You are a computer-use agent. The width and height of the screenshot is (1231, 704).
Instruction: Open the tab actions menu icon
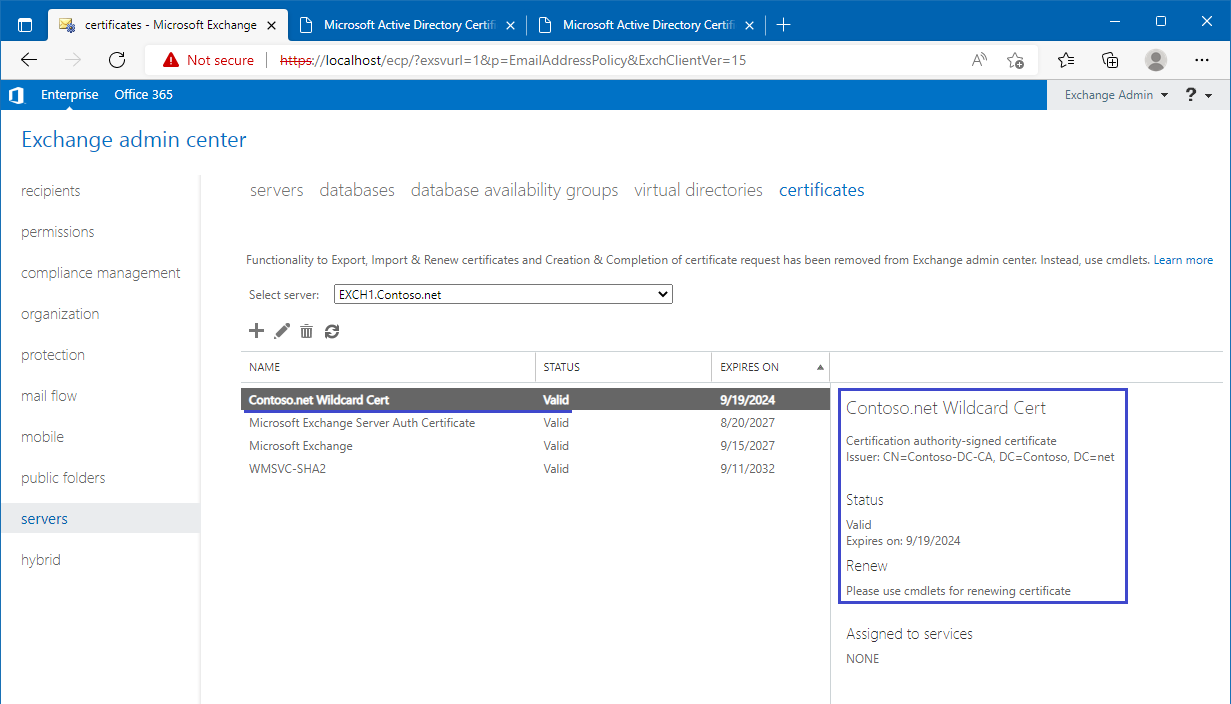pos(25,24)
